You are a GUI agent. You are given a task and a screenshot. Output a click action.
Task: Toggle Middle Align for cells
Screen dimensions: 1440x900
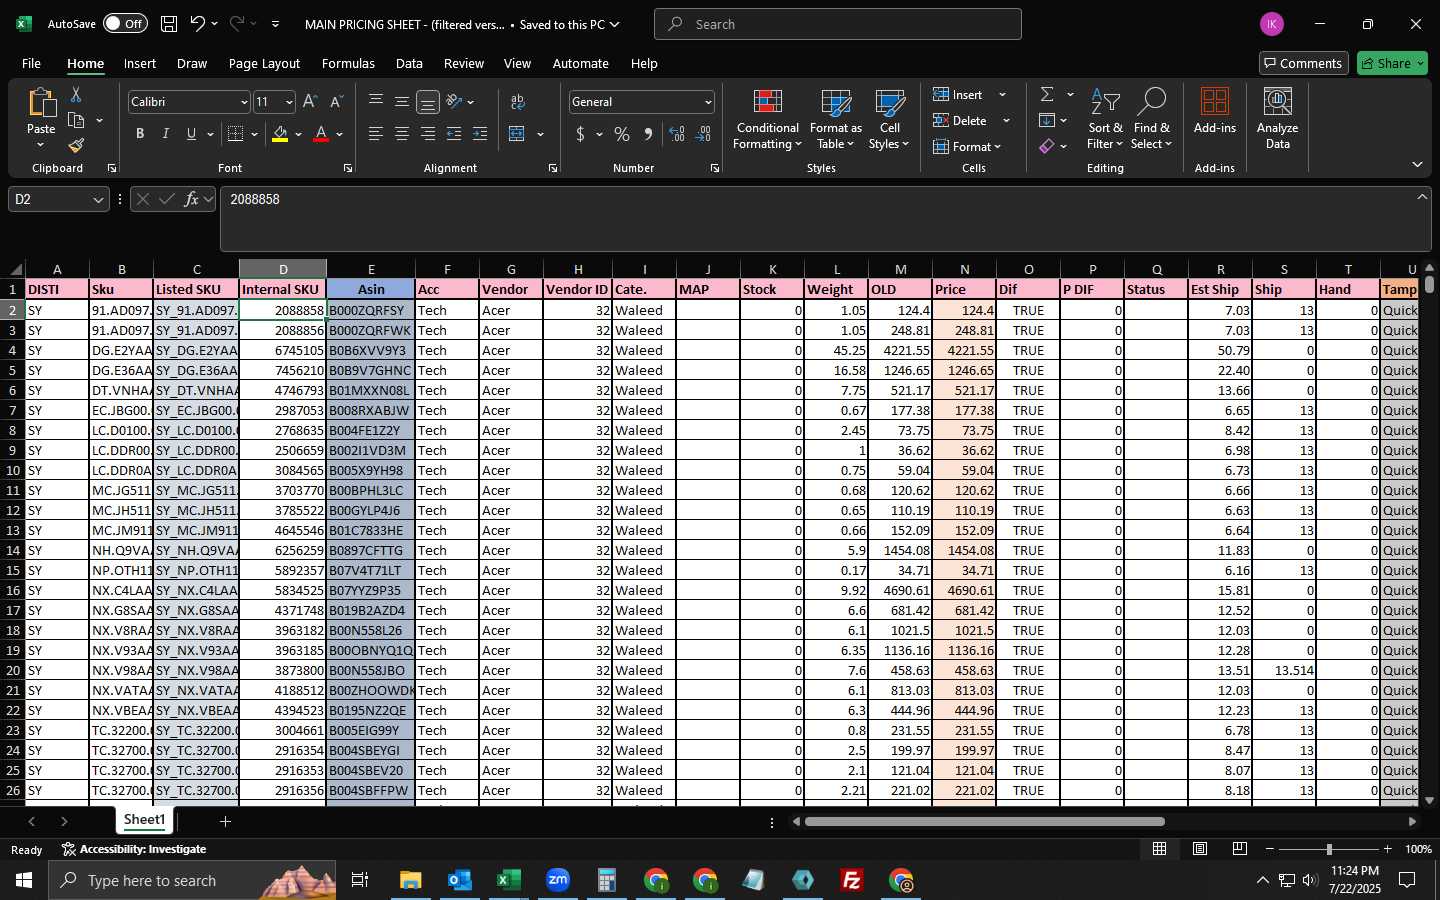coord(402,101)
